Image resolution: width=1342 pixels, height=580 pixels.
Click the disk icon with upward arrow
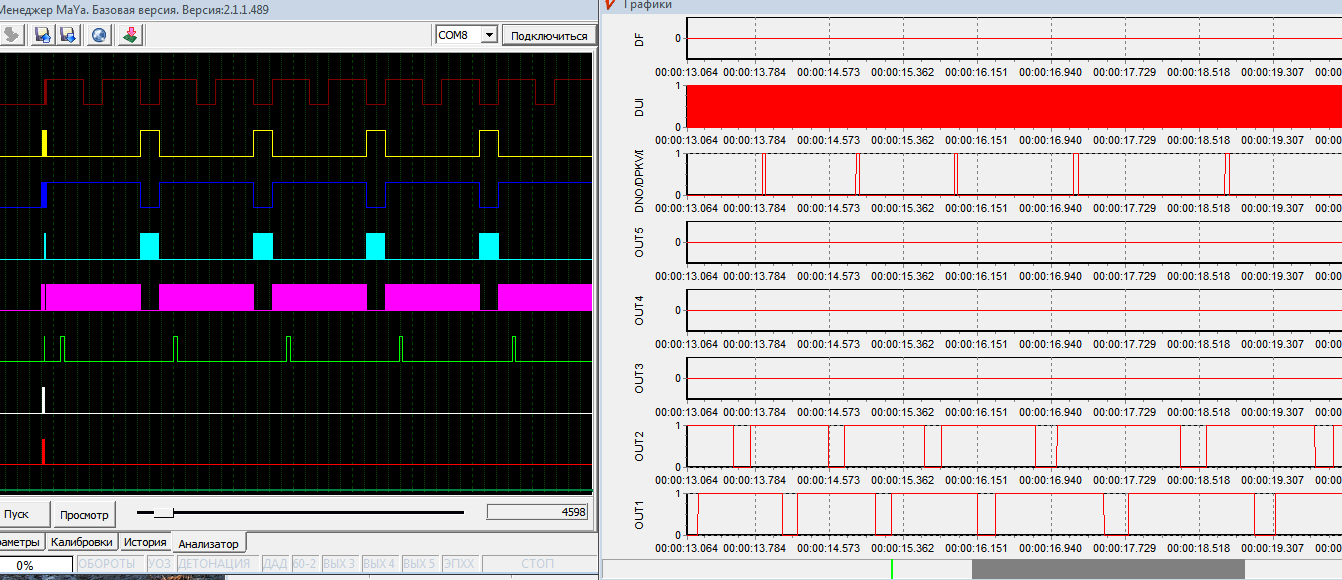pyautogui.click(x=42, y=35)
